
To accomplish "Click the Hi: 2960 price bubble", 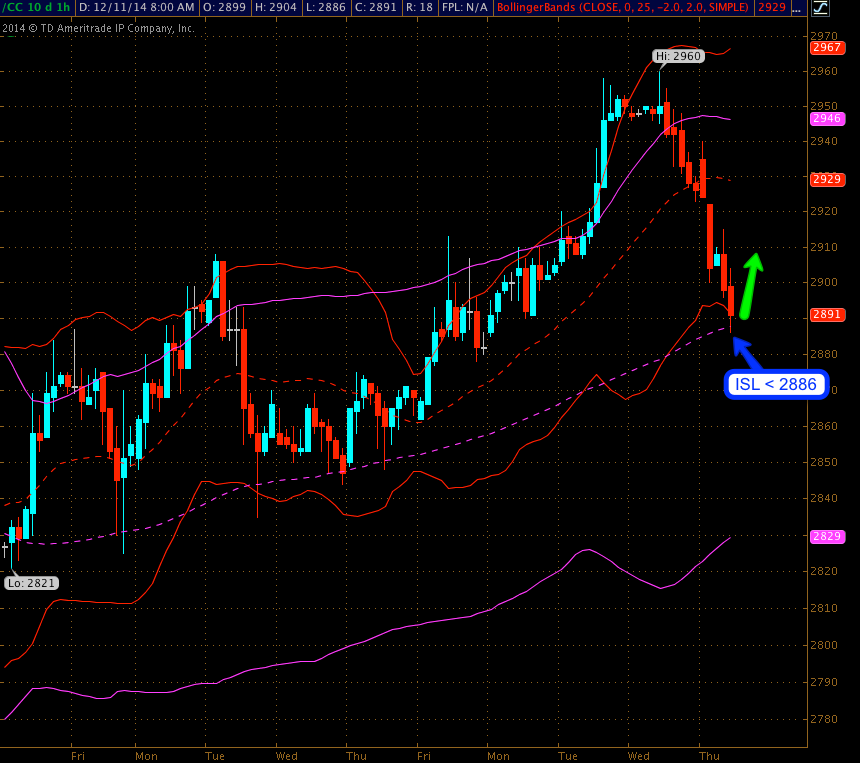I will 679,57.
